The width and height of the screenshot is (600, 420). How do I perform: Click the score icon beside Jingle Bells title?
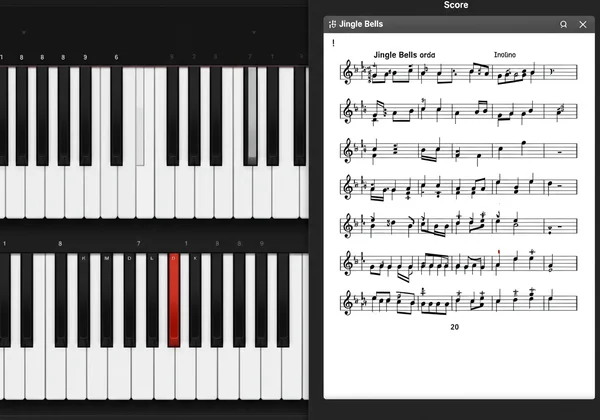pos(332,24)
